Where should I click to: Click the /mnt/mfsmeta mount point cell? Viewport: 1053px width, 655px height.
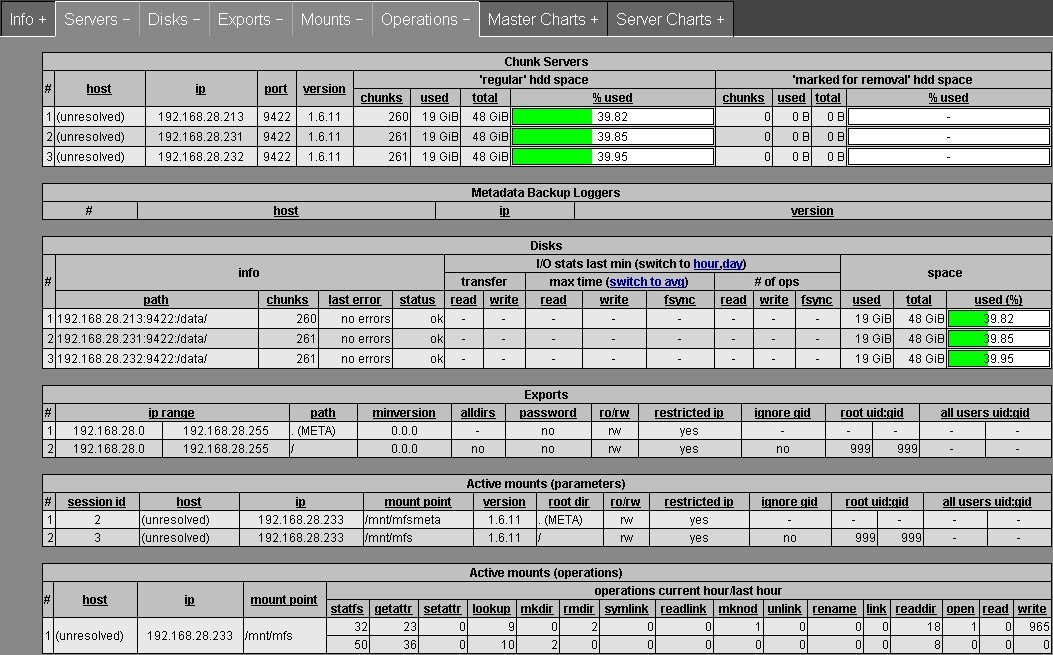tap(418, 519)
